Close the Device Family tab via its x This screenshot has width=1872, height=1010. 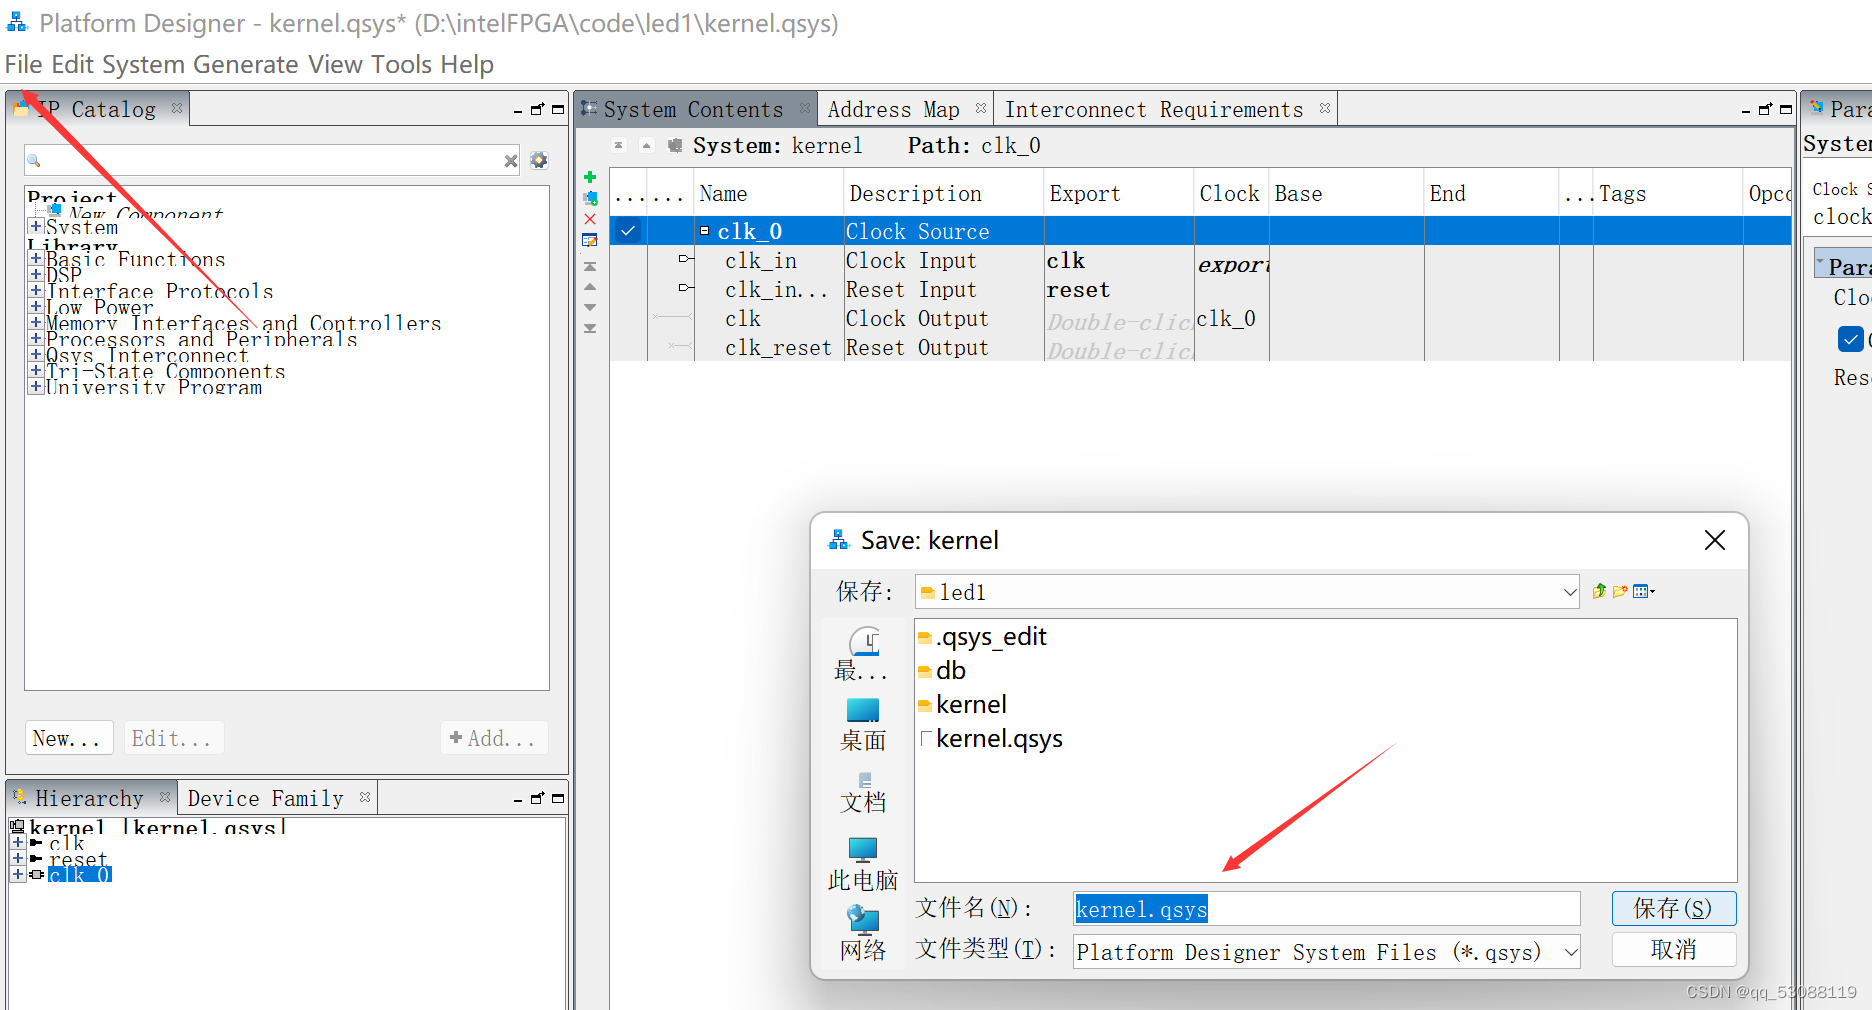point(365,797)
